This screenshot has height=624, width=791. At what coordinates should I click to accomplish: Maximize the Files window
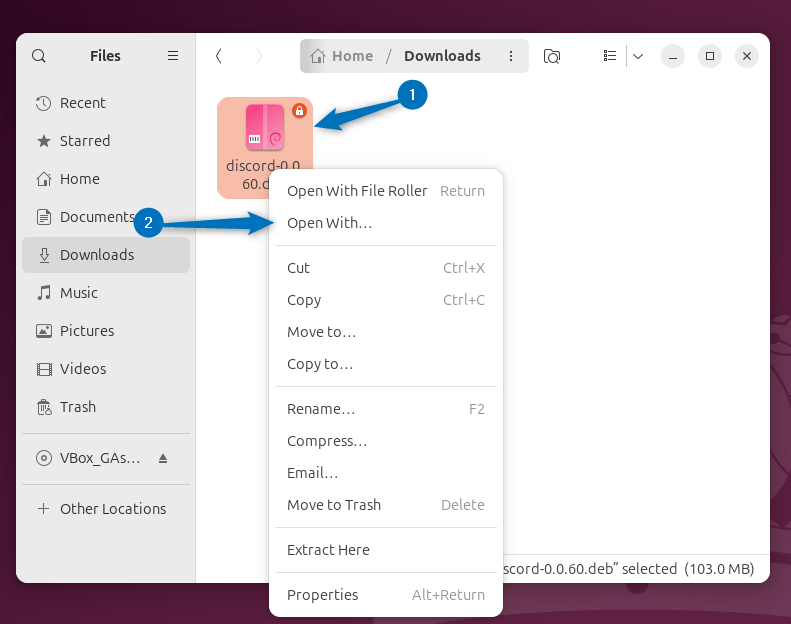coord(710,55)
